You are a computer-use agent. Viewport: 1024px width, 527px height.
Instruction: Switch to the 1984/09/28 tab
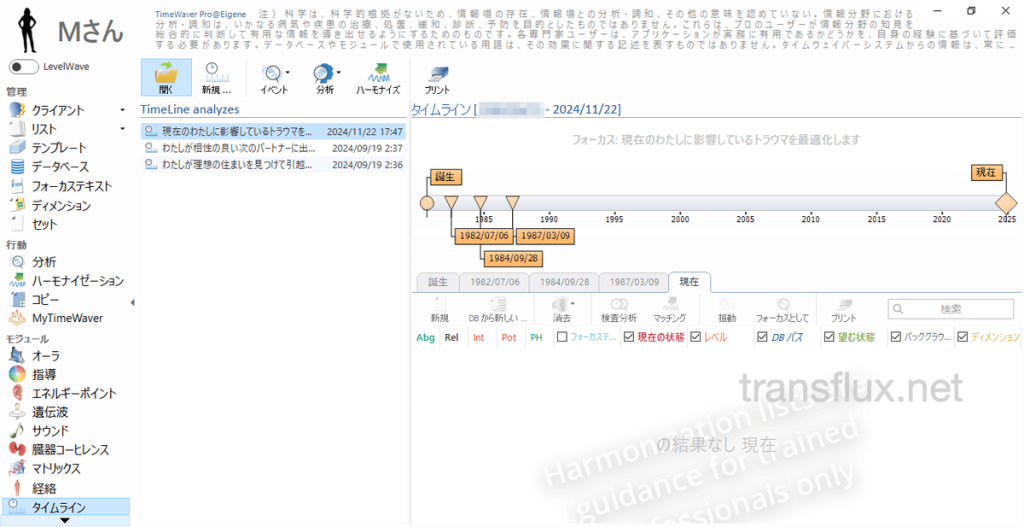[x=564, y=282]
